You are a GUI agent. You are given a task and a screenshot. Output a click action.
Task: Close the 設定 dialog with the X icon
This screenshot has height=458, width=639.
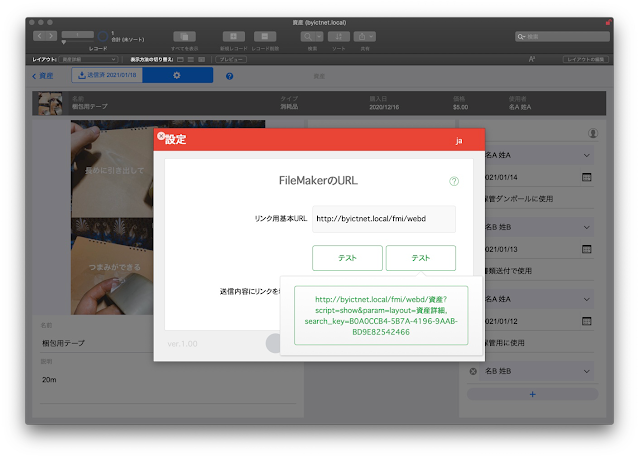161,136
